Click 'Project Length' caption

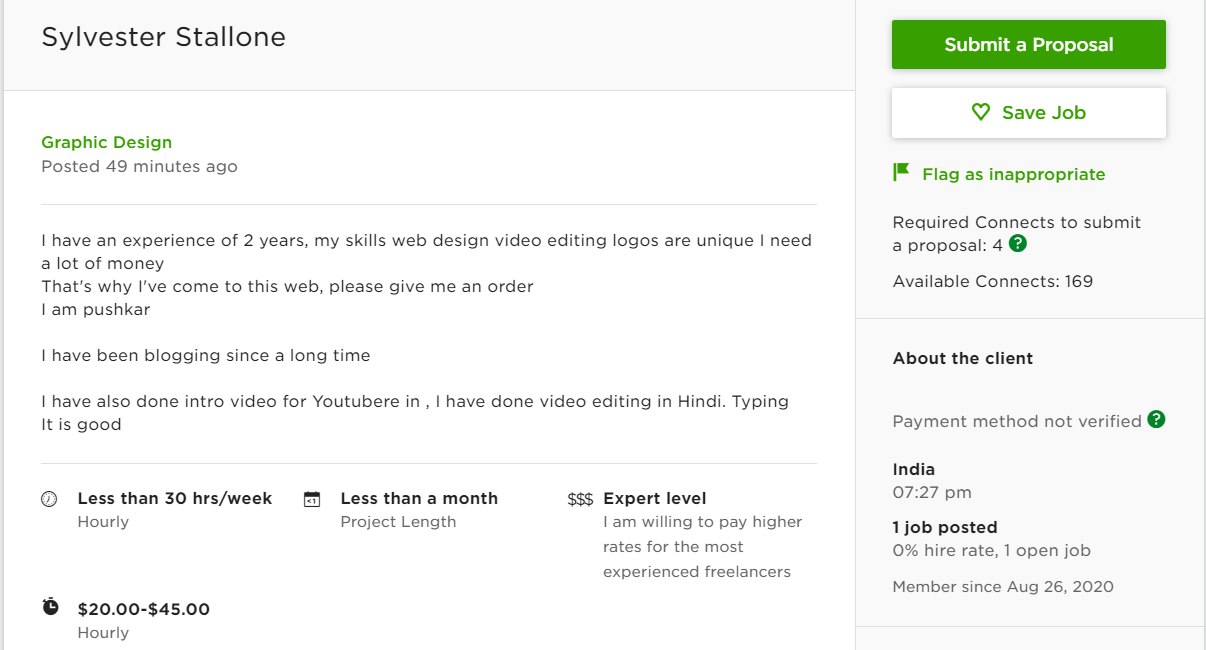398,521
